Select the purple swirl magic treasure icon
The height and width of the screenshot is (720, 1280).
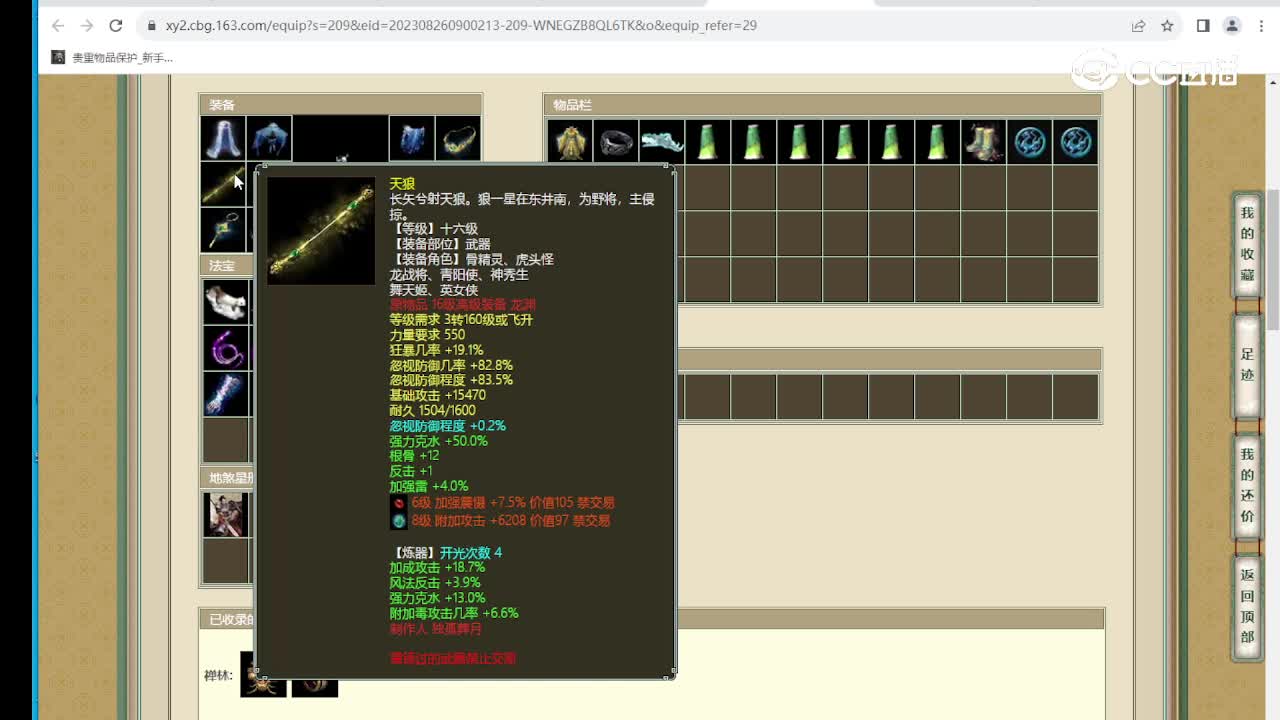[226, 348]
